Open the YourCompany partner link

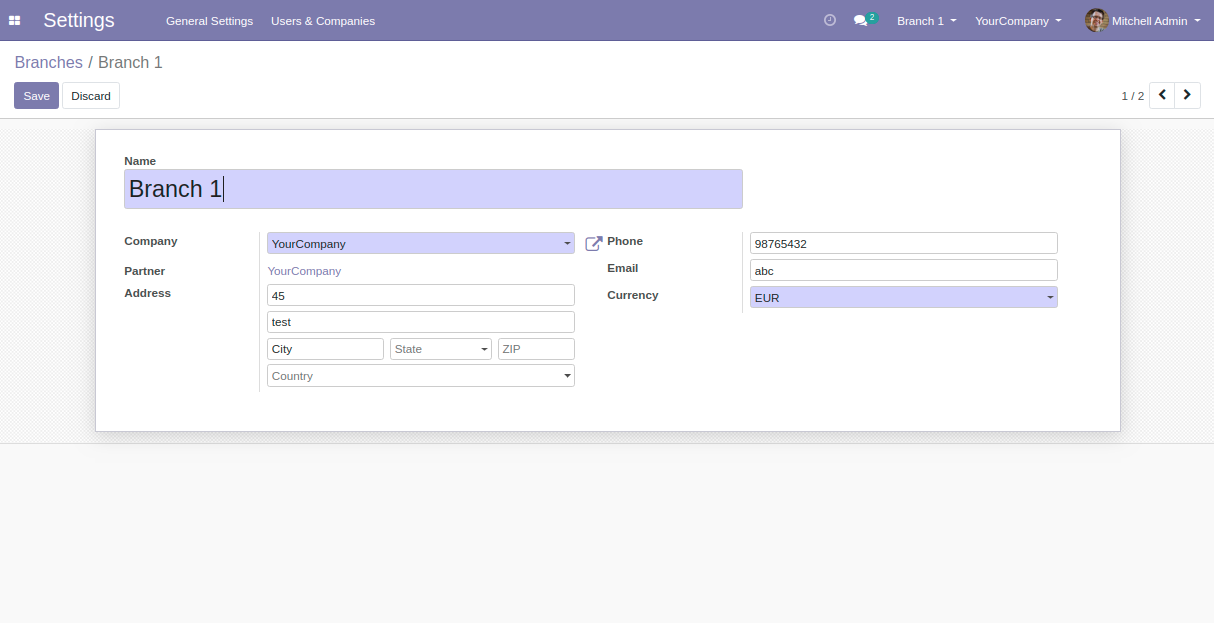pos(304,271)
